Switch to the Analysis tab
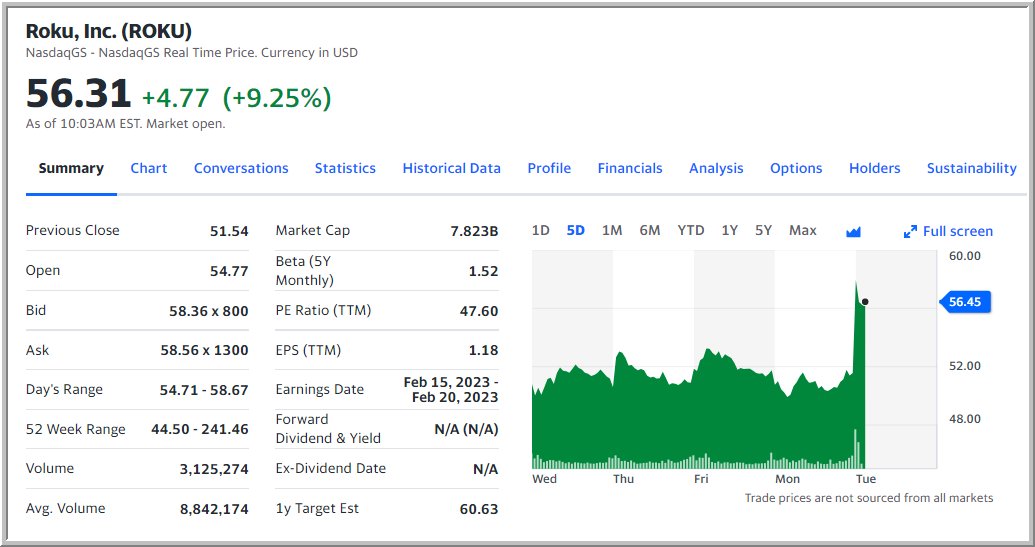This screenshot has width=1035, height=547. pos(716,168)
